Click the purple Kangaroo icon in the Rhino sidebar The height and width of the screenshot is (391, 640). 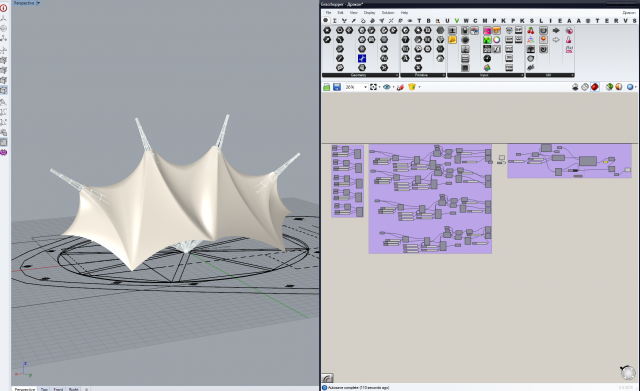4,152
